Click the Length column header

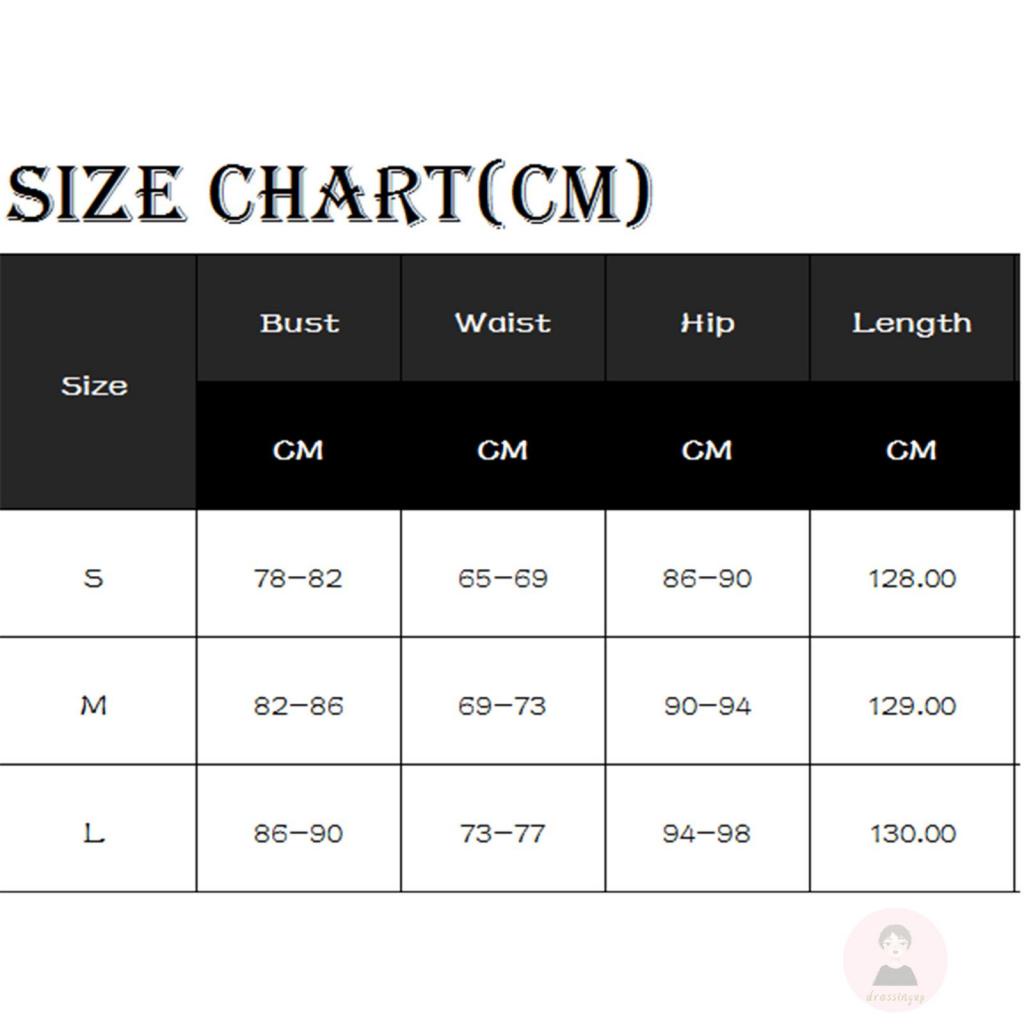pos(911,323)
